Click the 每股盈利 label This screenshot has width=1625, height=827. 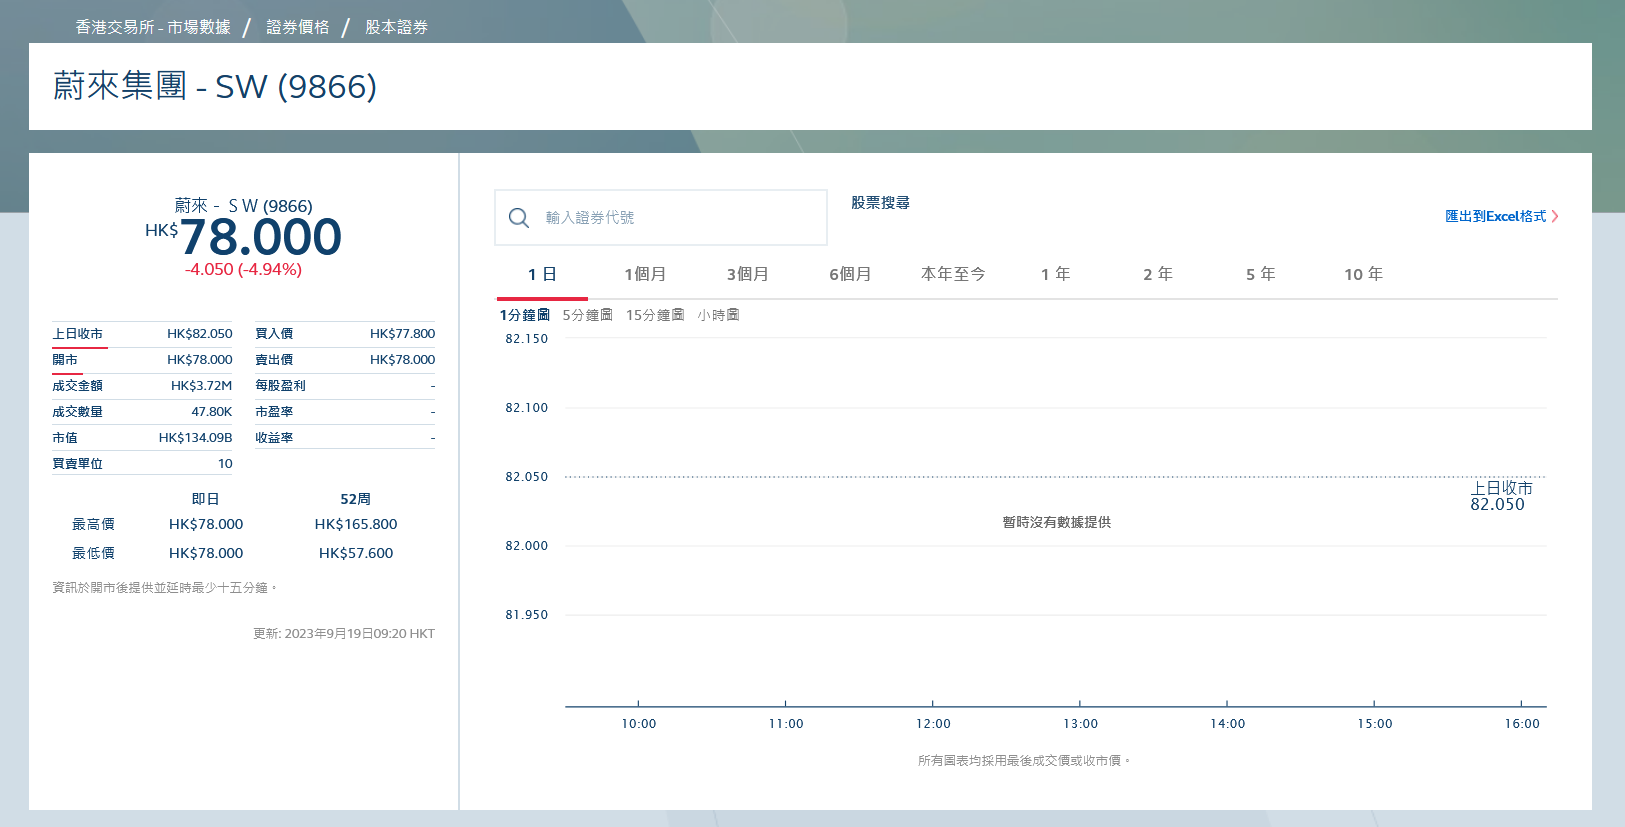[280, 386]
